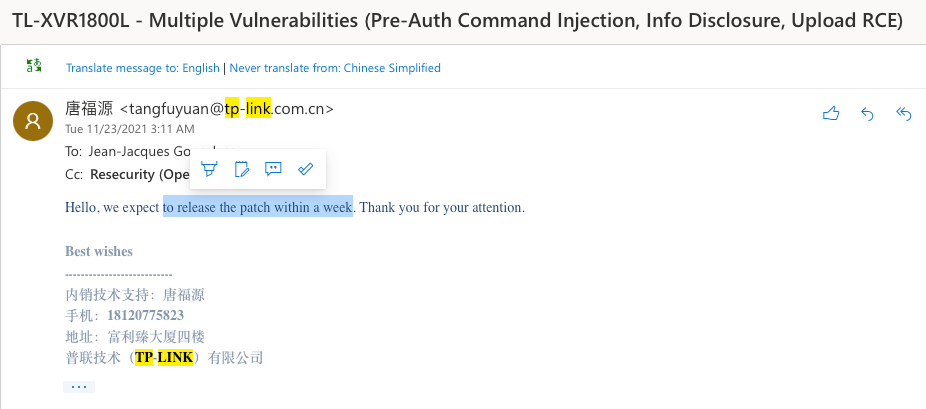Click the highlighter icon in floating toolbar
Image resolution: width=926 pixels, height=409 pixels.
pyautogui.click(x=209, y=168)
